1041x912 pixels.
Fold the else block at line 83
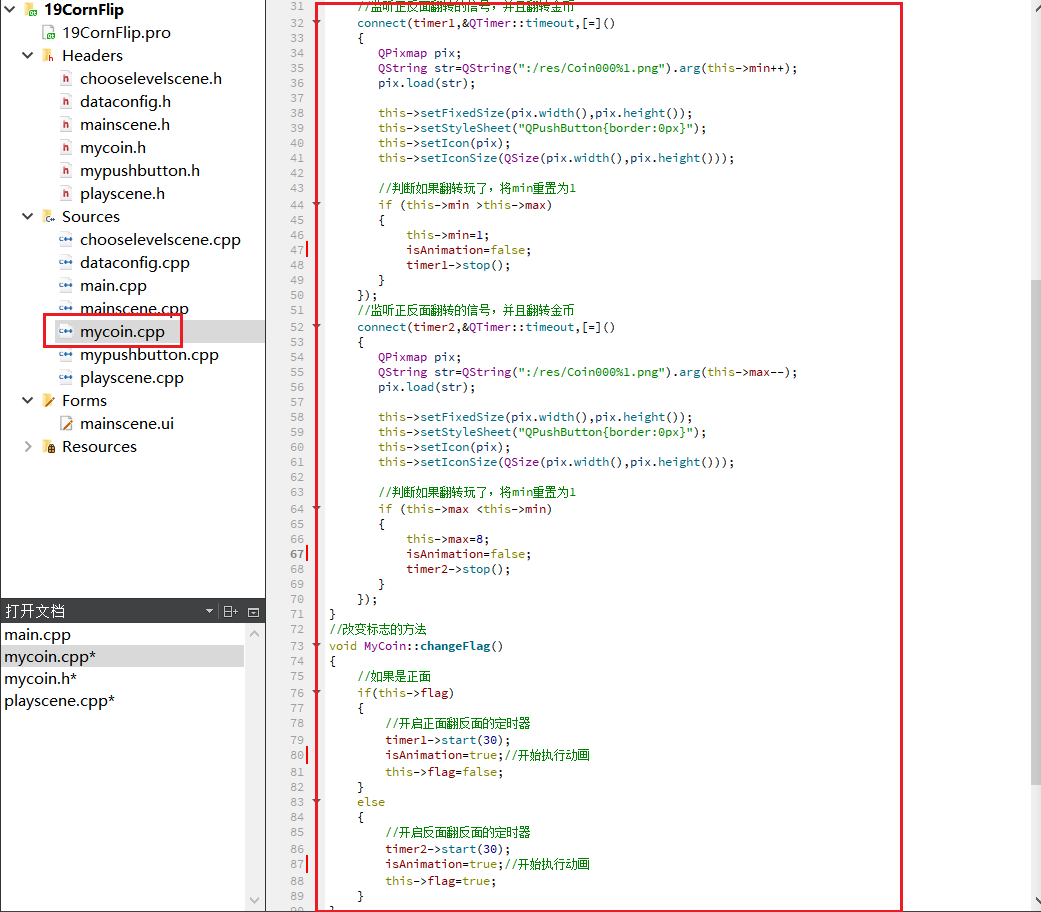[317, 802]
